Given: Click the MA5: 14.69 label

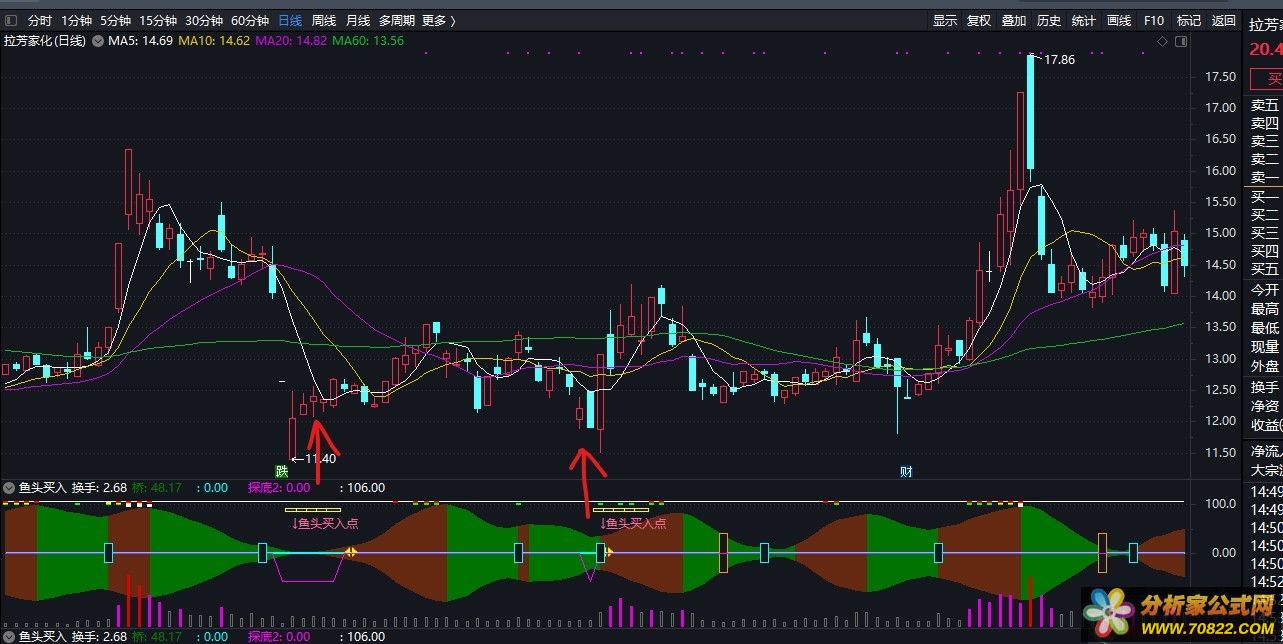Looking at the screenshot, I should pos(140,41).
